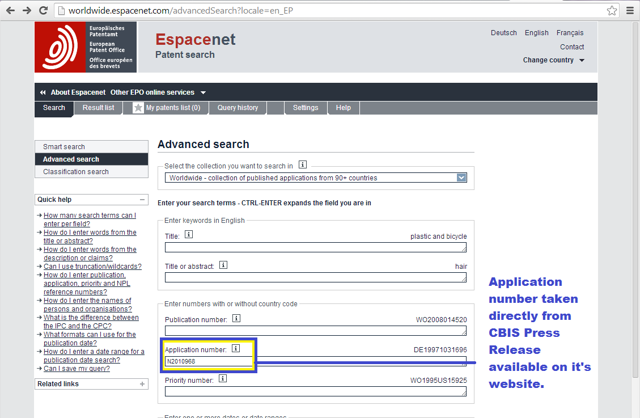Click the browser address bar URL
Image resolution: width=640 pixels, height=418 pixels.
pyautogui.click(x=180, y=11)
